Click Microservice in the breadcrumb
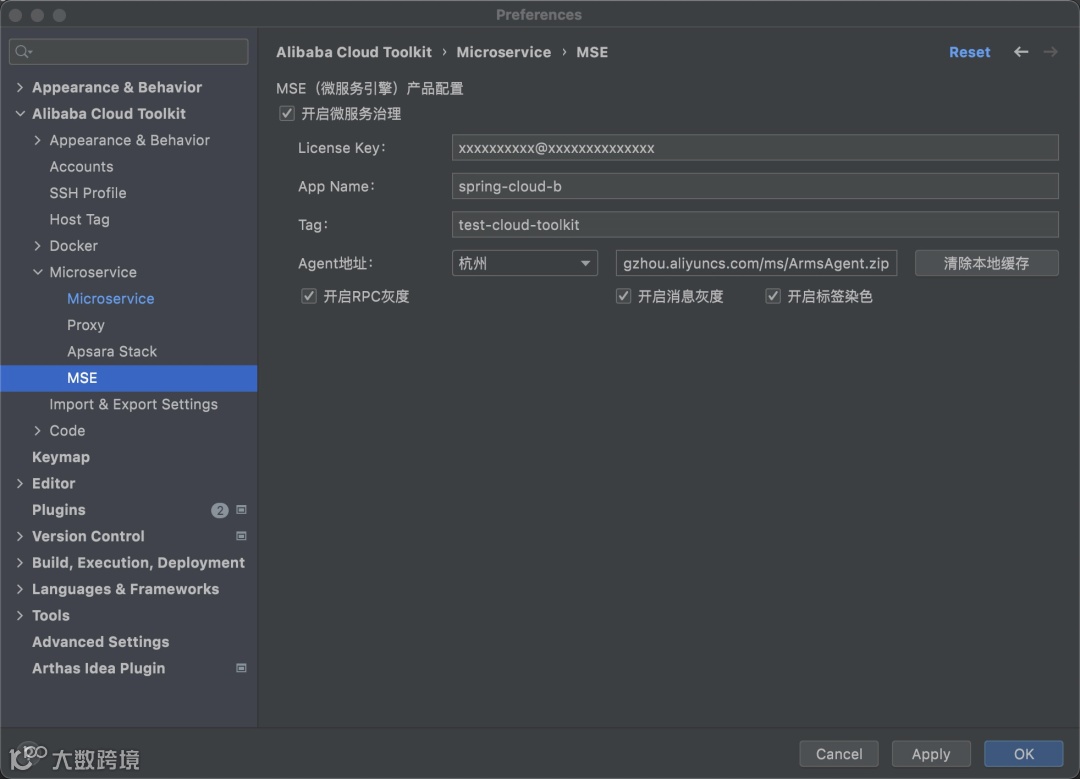Image resolution: width=1080 pixels, height=779 pixels. coord(503,52)
